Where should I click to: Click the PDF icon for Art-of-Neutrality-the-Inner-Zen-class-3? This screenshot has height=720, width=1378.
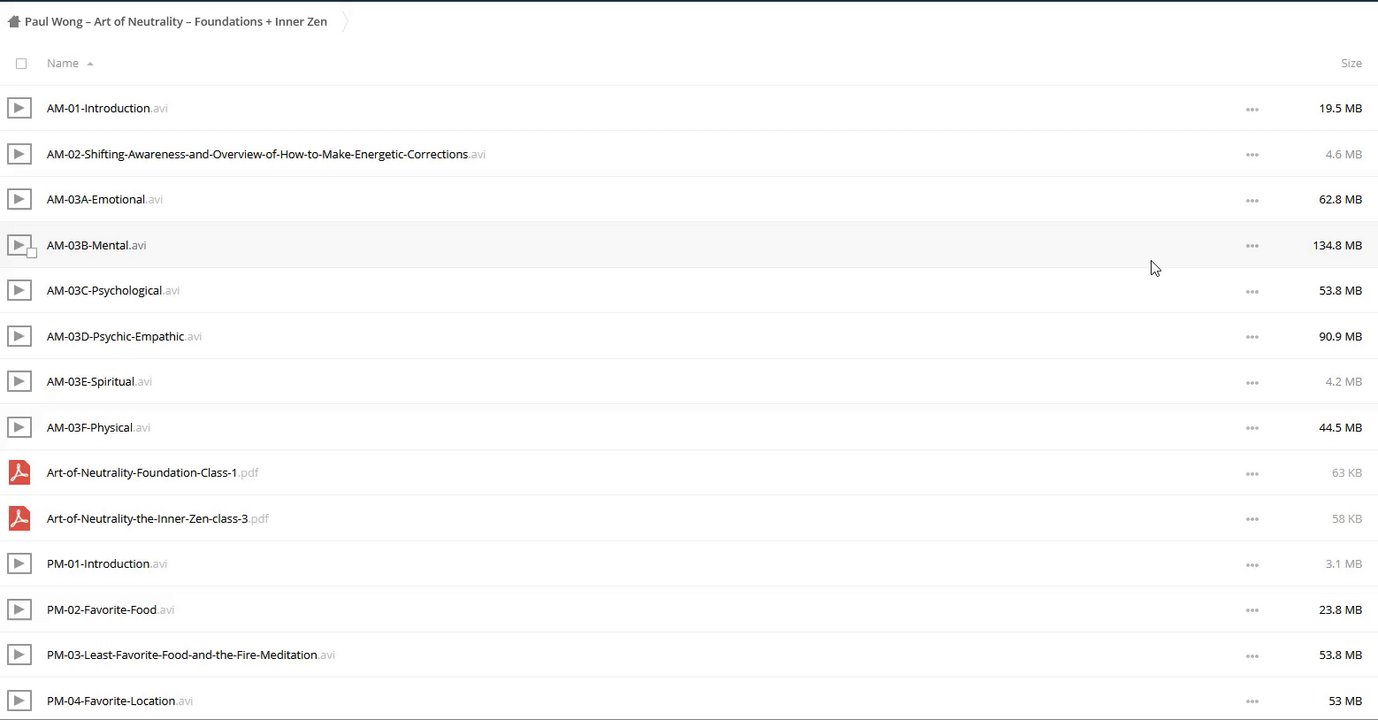coord(19,518)
